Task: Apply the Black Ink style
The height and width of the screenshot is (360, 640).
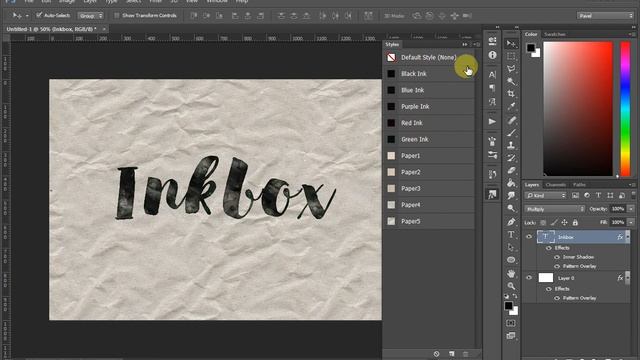Action: click(429, 74)
